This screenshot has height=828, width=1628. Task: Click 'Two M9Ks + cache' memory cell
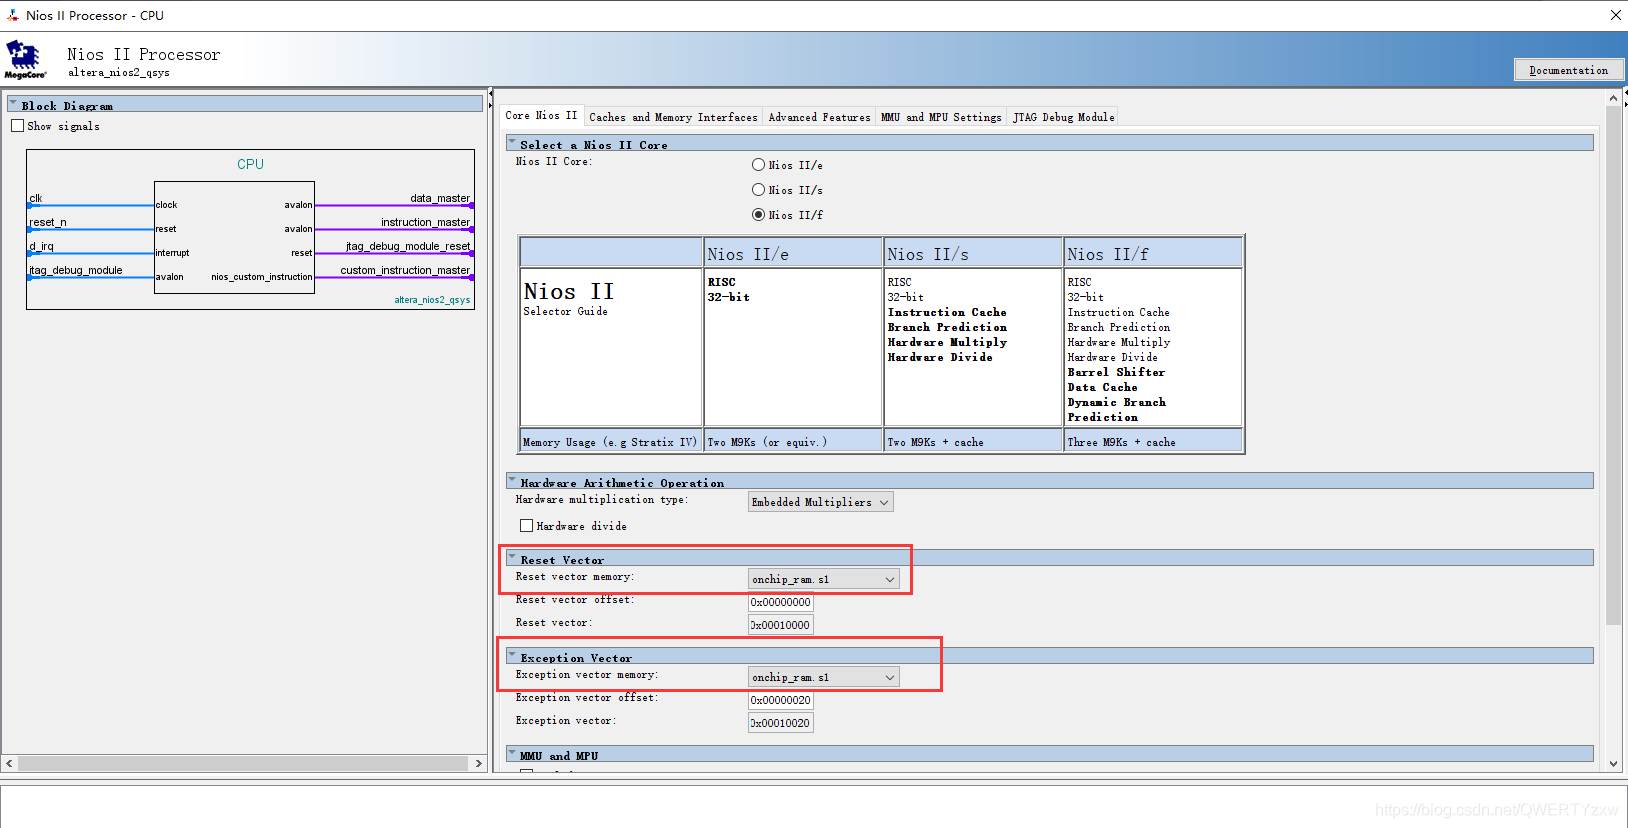973,441
